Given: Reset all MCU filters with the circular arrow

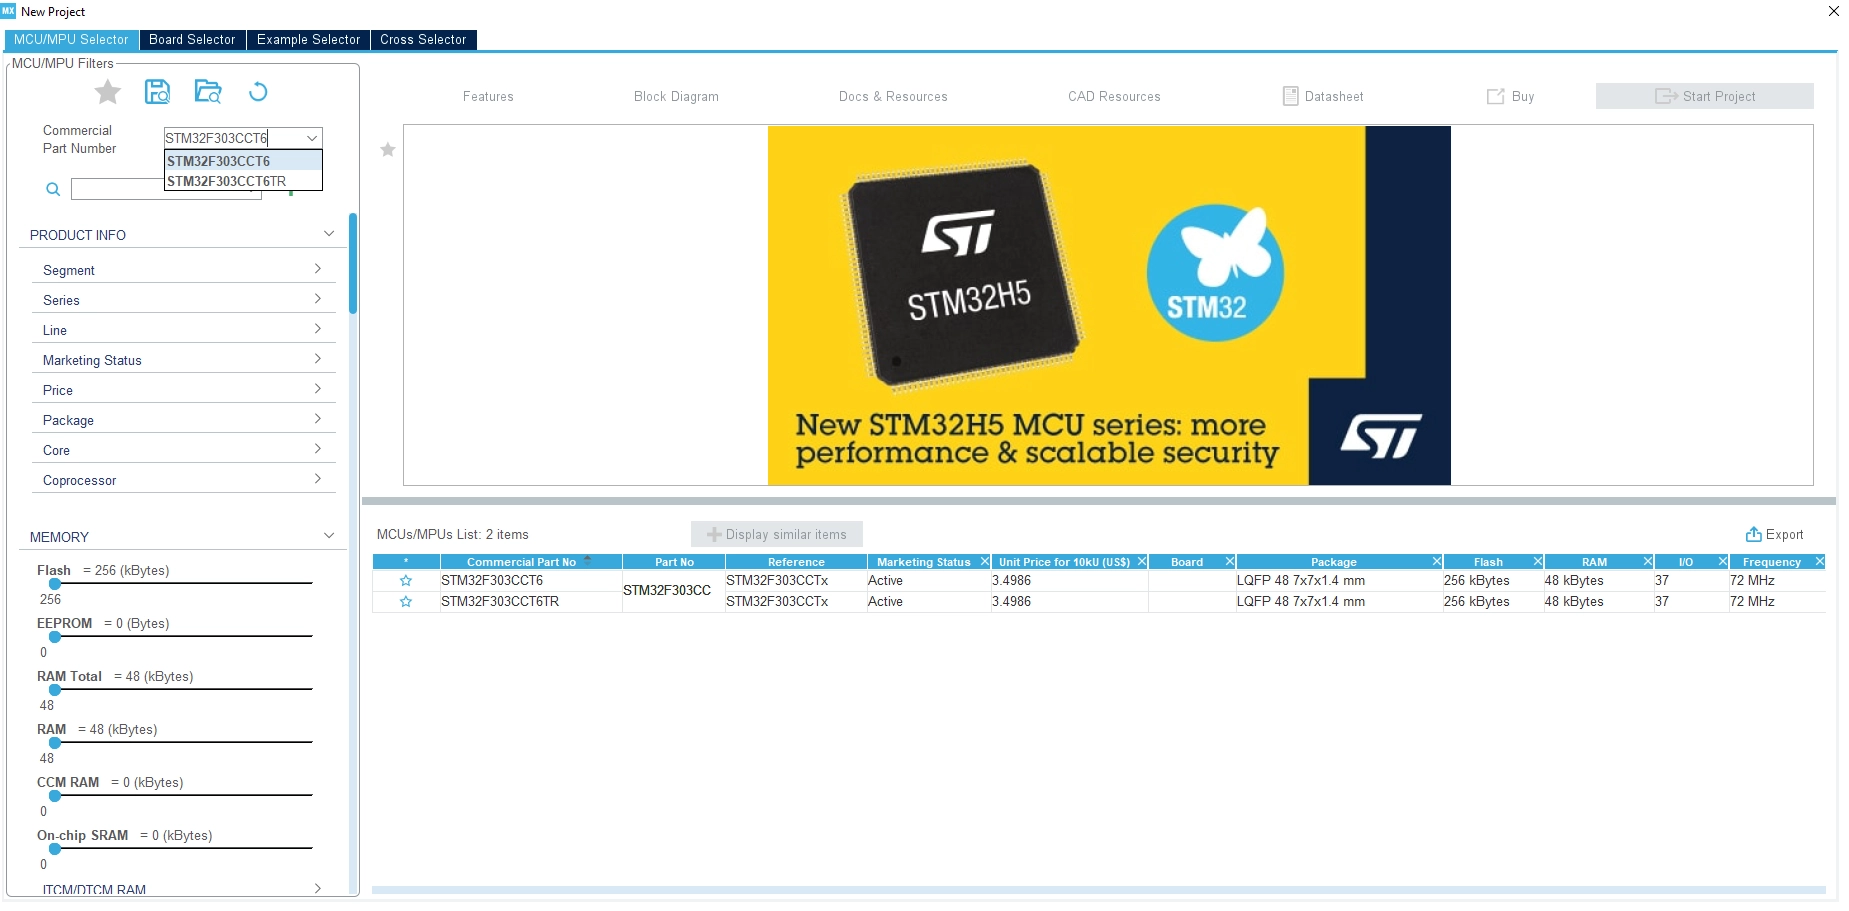Looking at the screenshot, I should (258, 92).
